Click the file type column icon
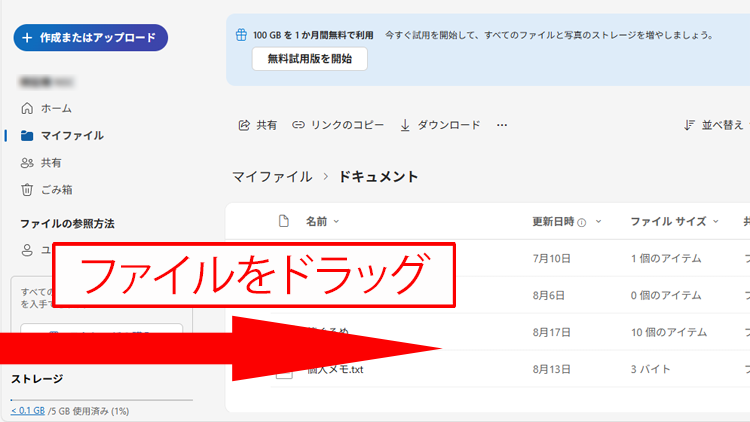Image resolution: width=750 pixels, height=422 pixels. pyautogui.click(x=284, y=221)
